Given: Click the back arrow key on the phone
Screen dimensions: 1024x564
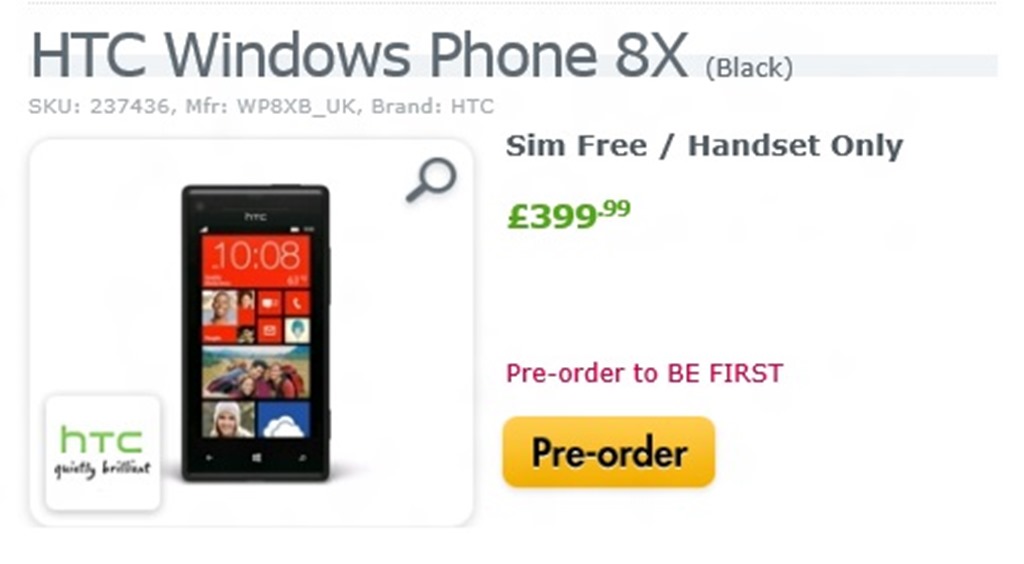Looking at the screenshot, I should [209, 458].
